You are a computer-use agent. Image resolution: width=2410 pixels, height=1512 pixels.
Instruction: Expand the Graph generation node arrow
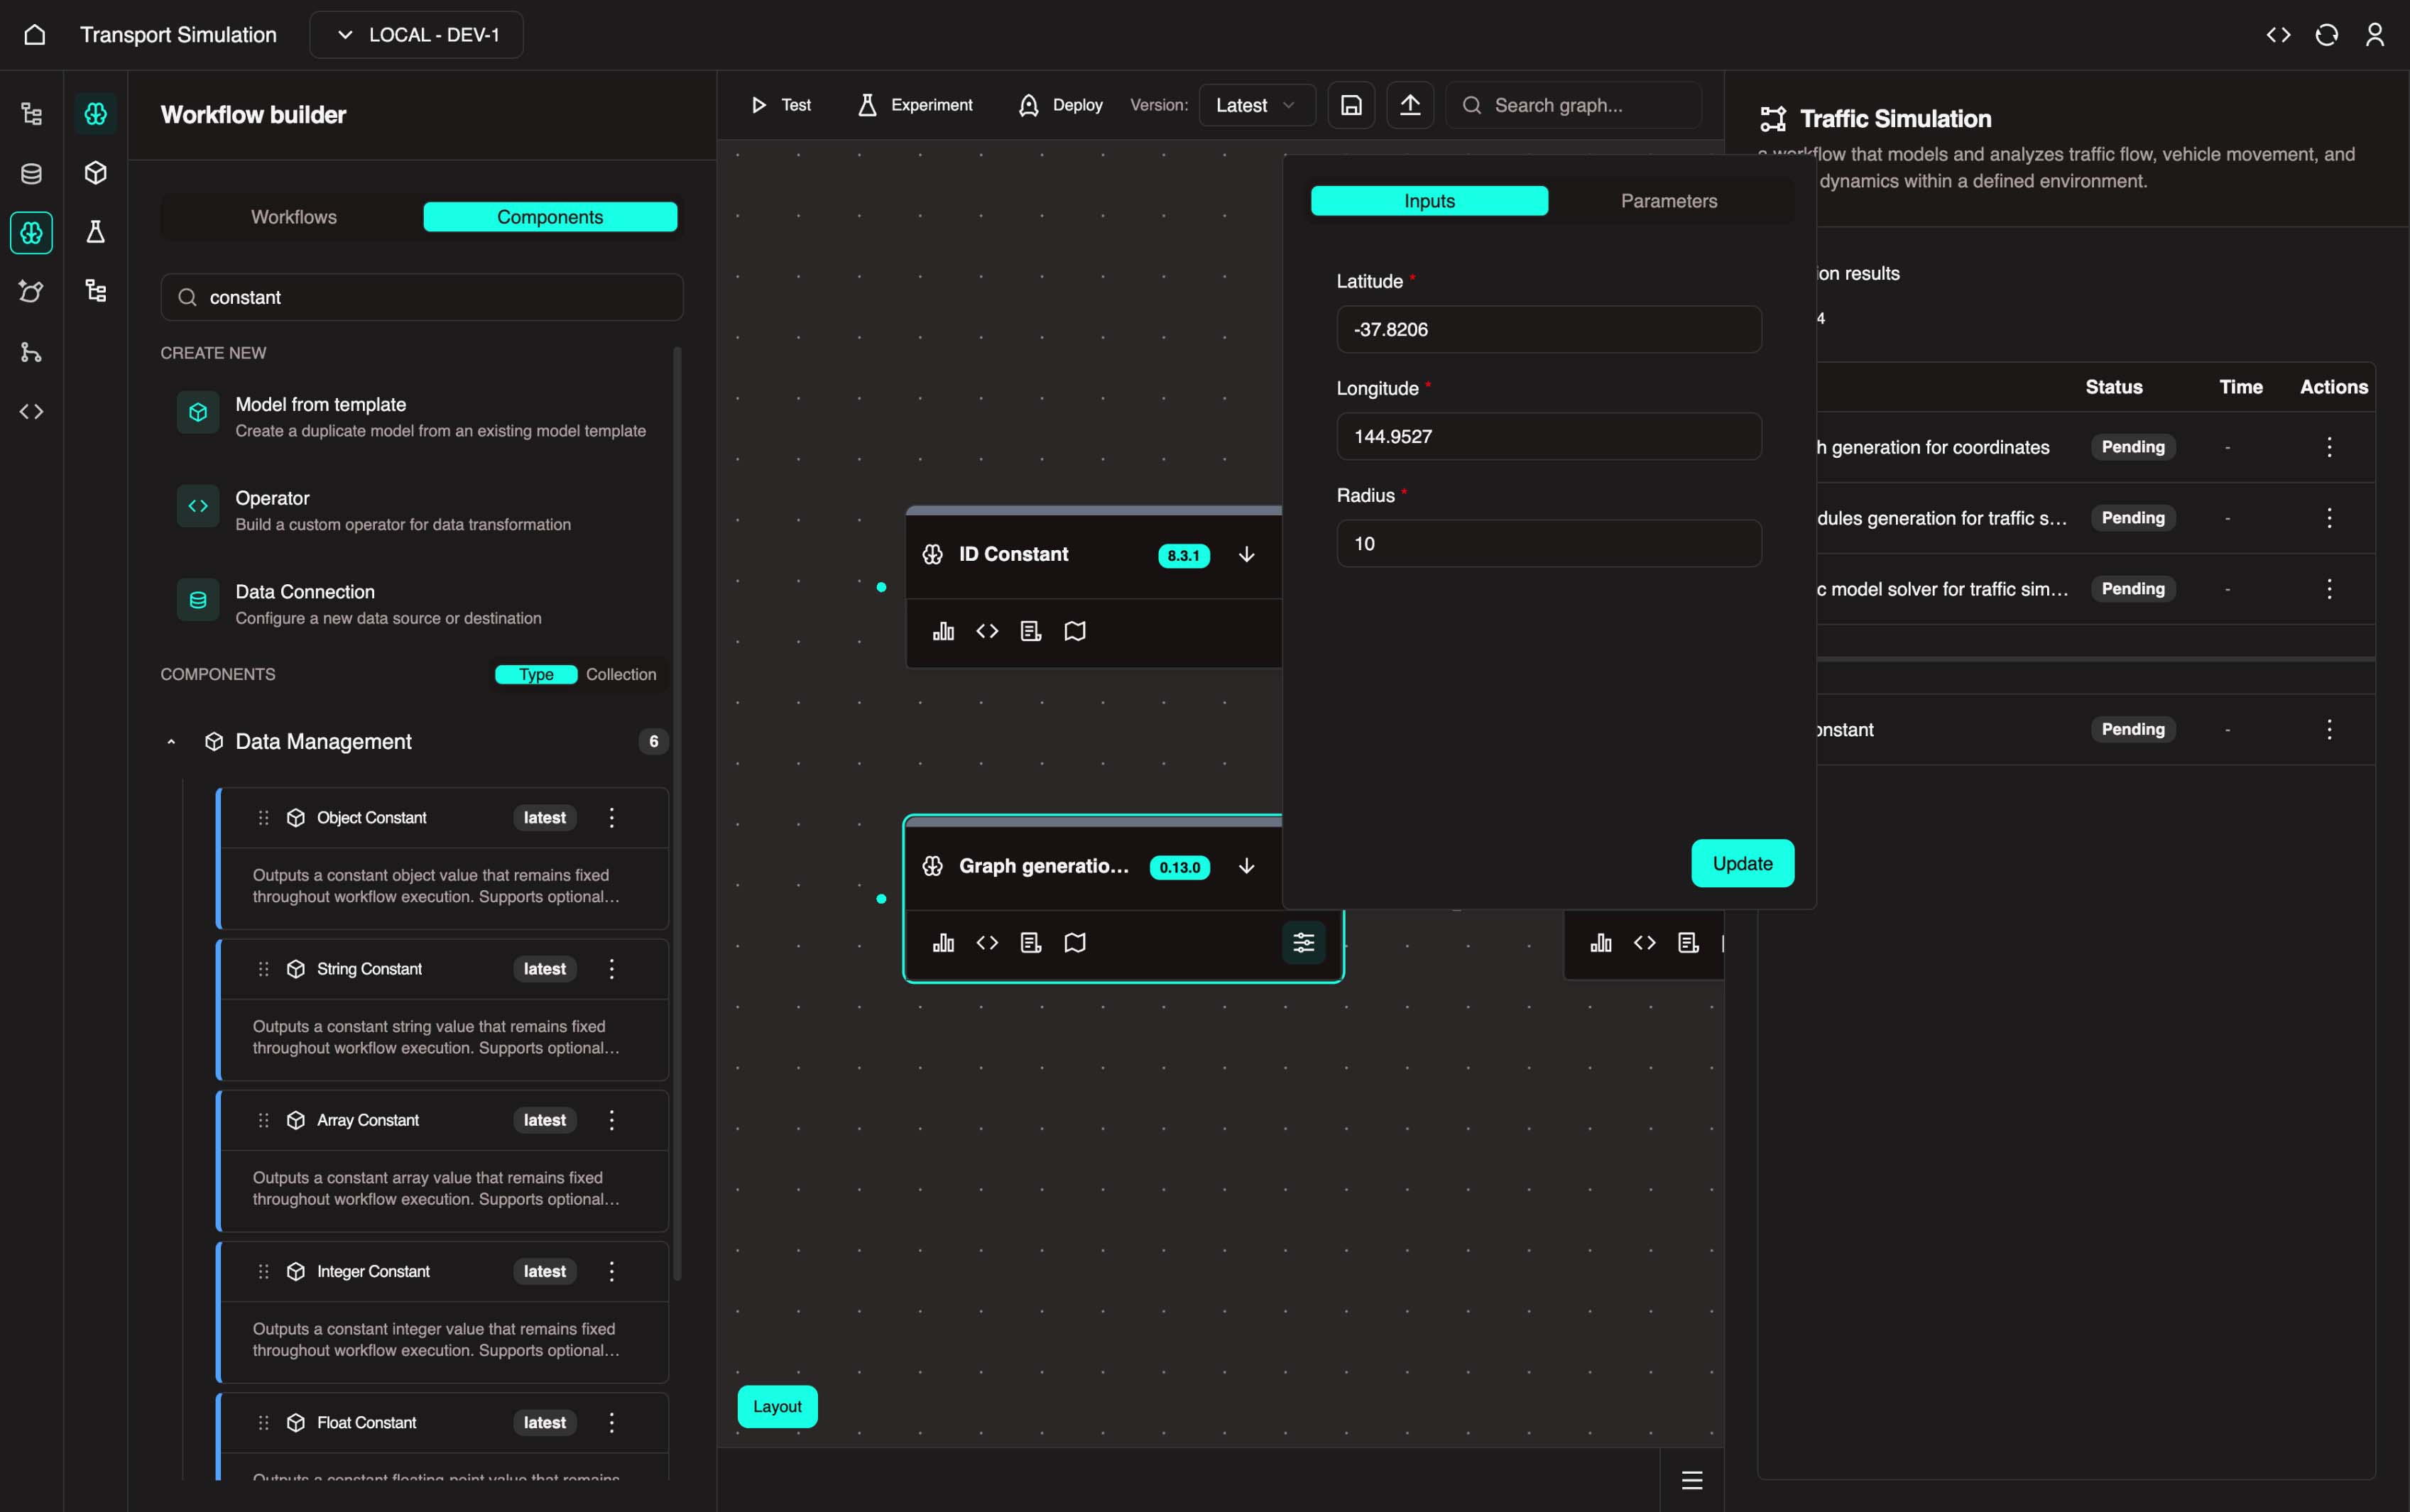coord(1246,867)
